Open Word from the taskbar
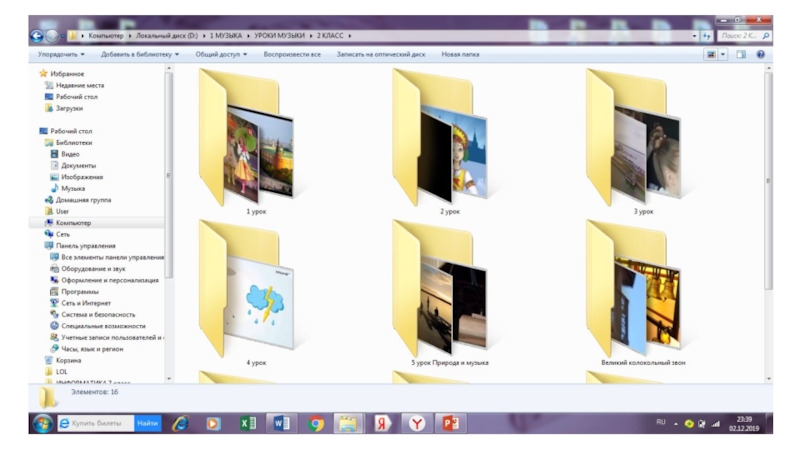This screenshot has height=450, width=800. pos(281,423)
